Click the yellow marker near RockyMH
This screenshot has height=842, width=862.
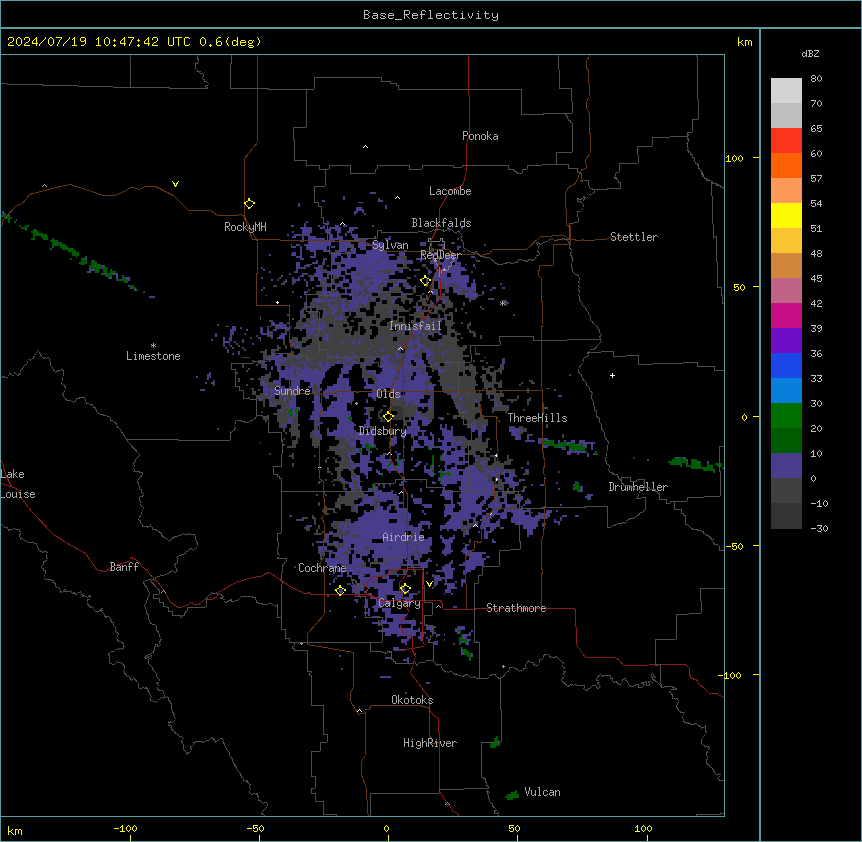249,204
